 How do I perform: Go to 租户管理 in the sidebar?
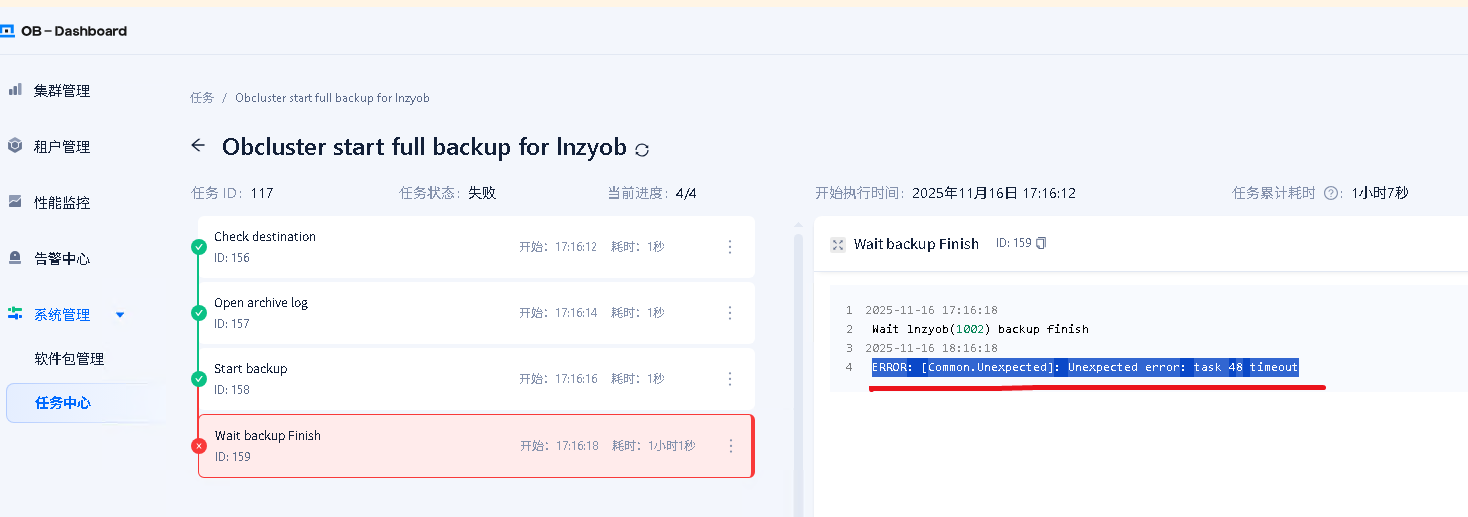62,147
